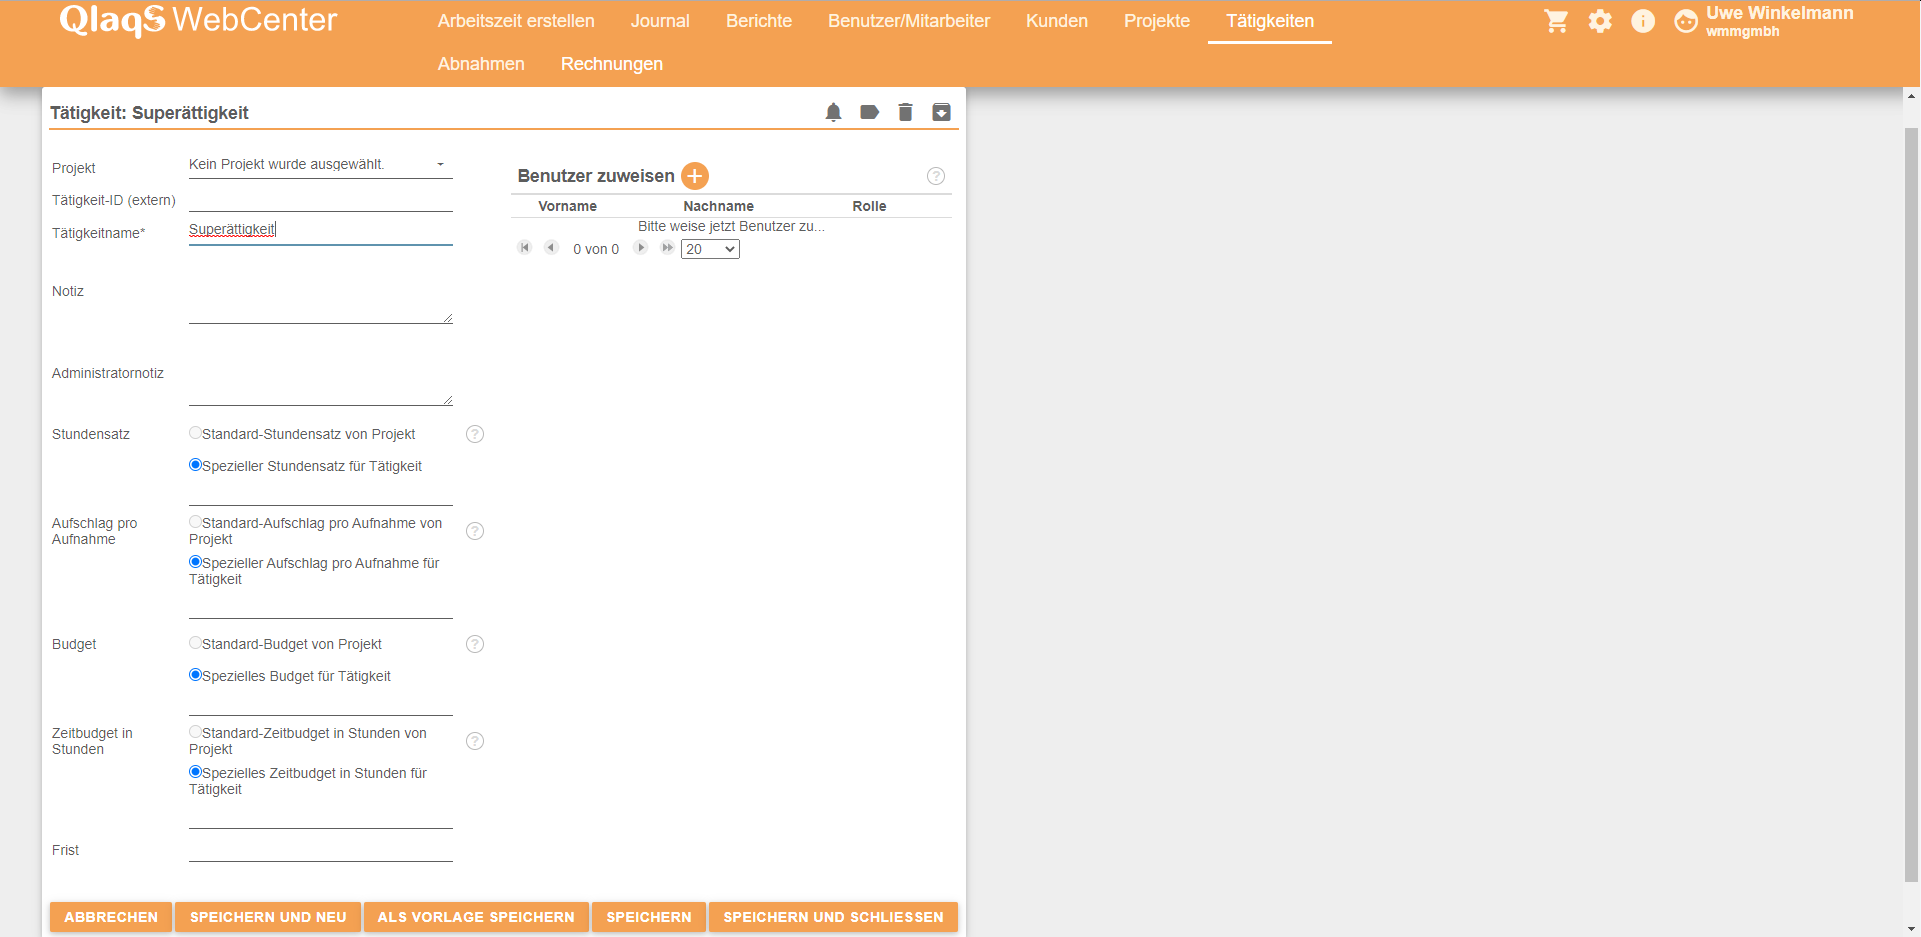Click the user avatar face icon
Viewport: 1921px width, 937px height.
click(x=1686, y=21)
